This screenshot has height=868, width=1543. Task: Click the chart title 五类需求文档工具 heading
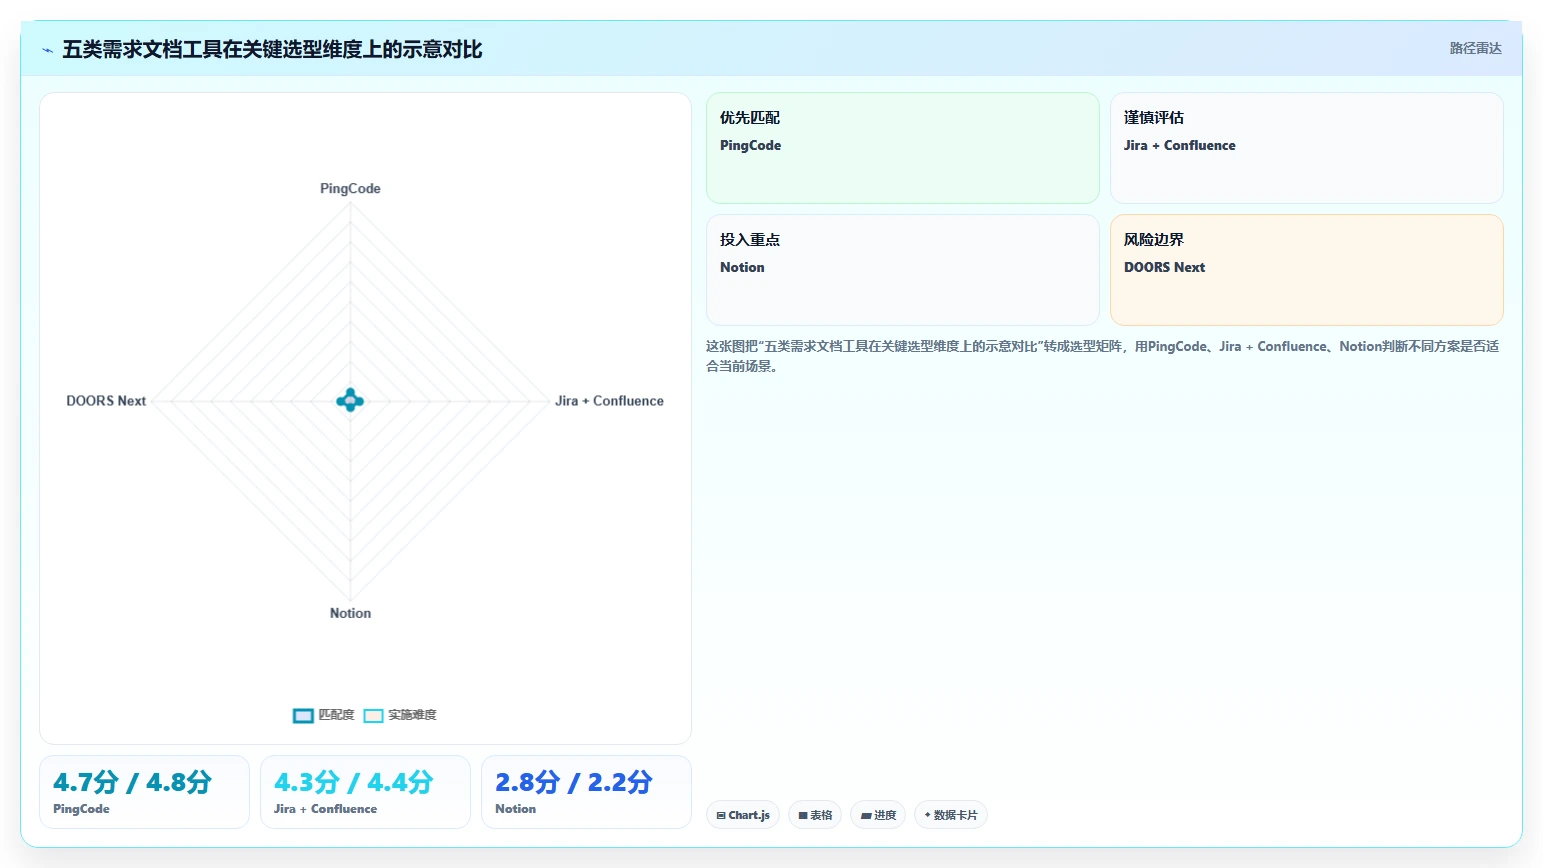click(272, 50)
